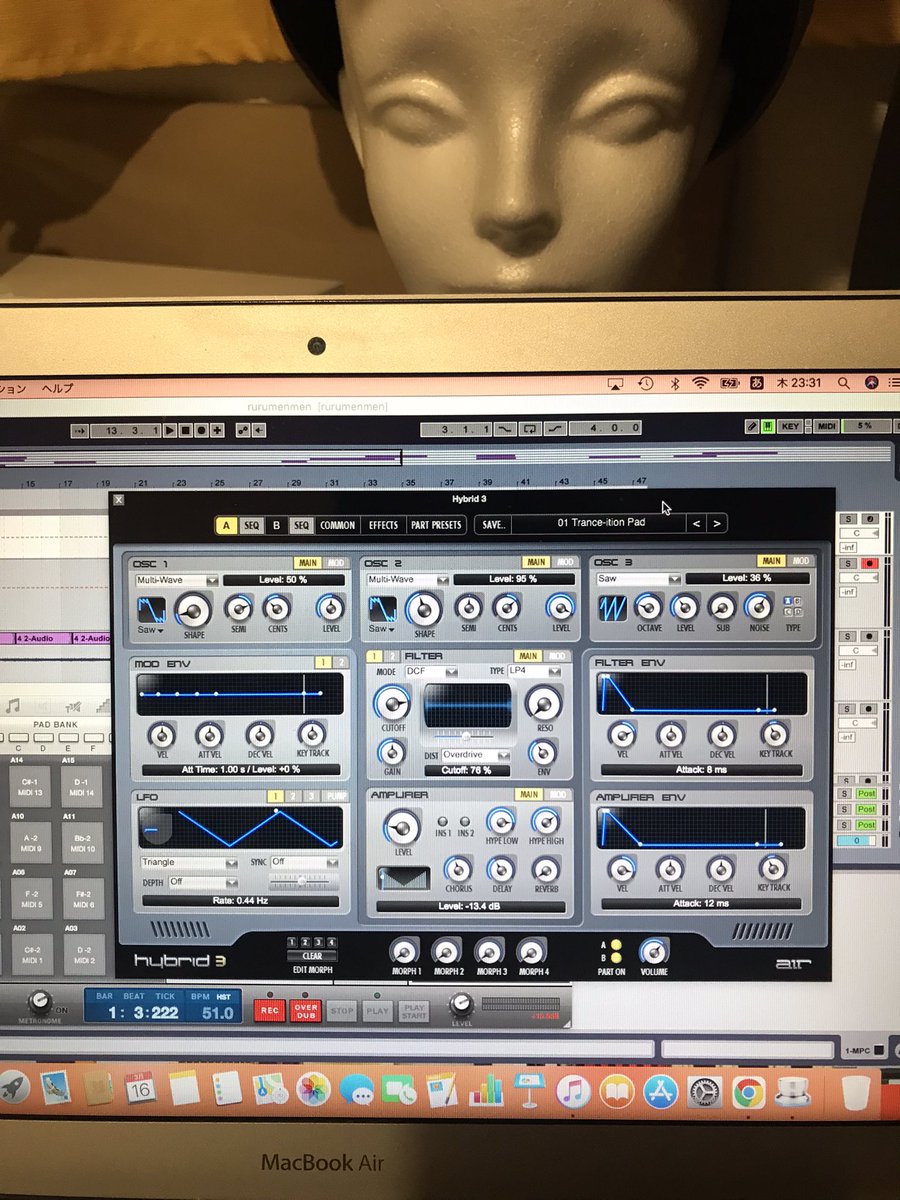Toggle the INS 1 insert button
The width and height of the screenshot is (900, 1200).
(x=442, y=821)
